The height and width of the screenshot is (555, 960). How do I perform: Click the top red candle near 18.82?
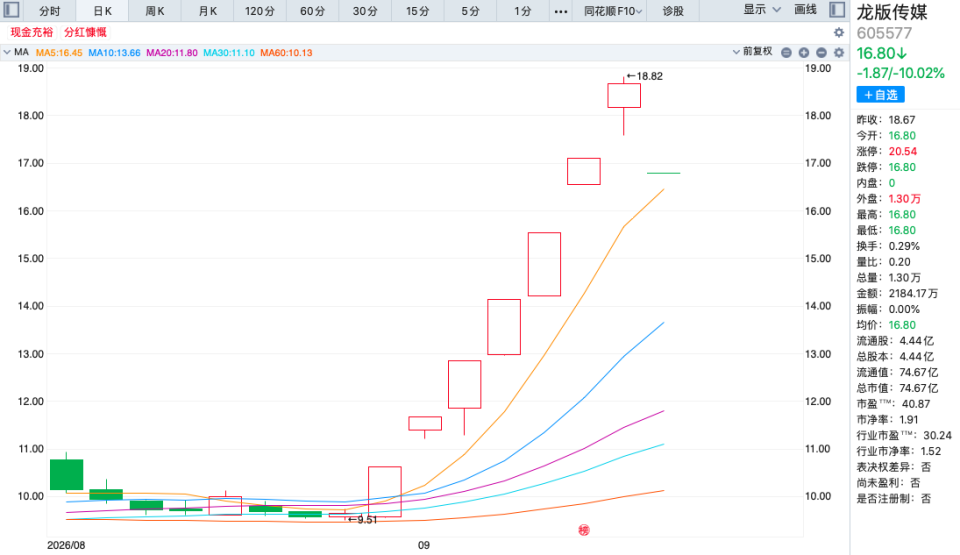click(x=624, y=96)
